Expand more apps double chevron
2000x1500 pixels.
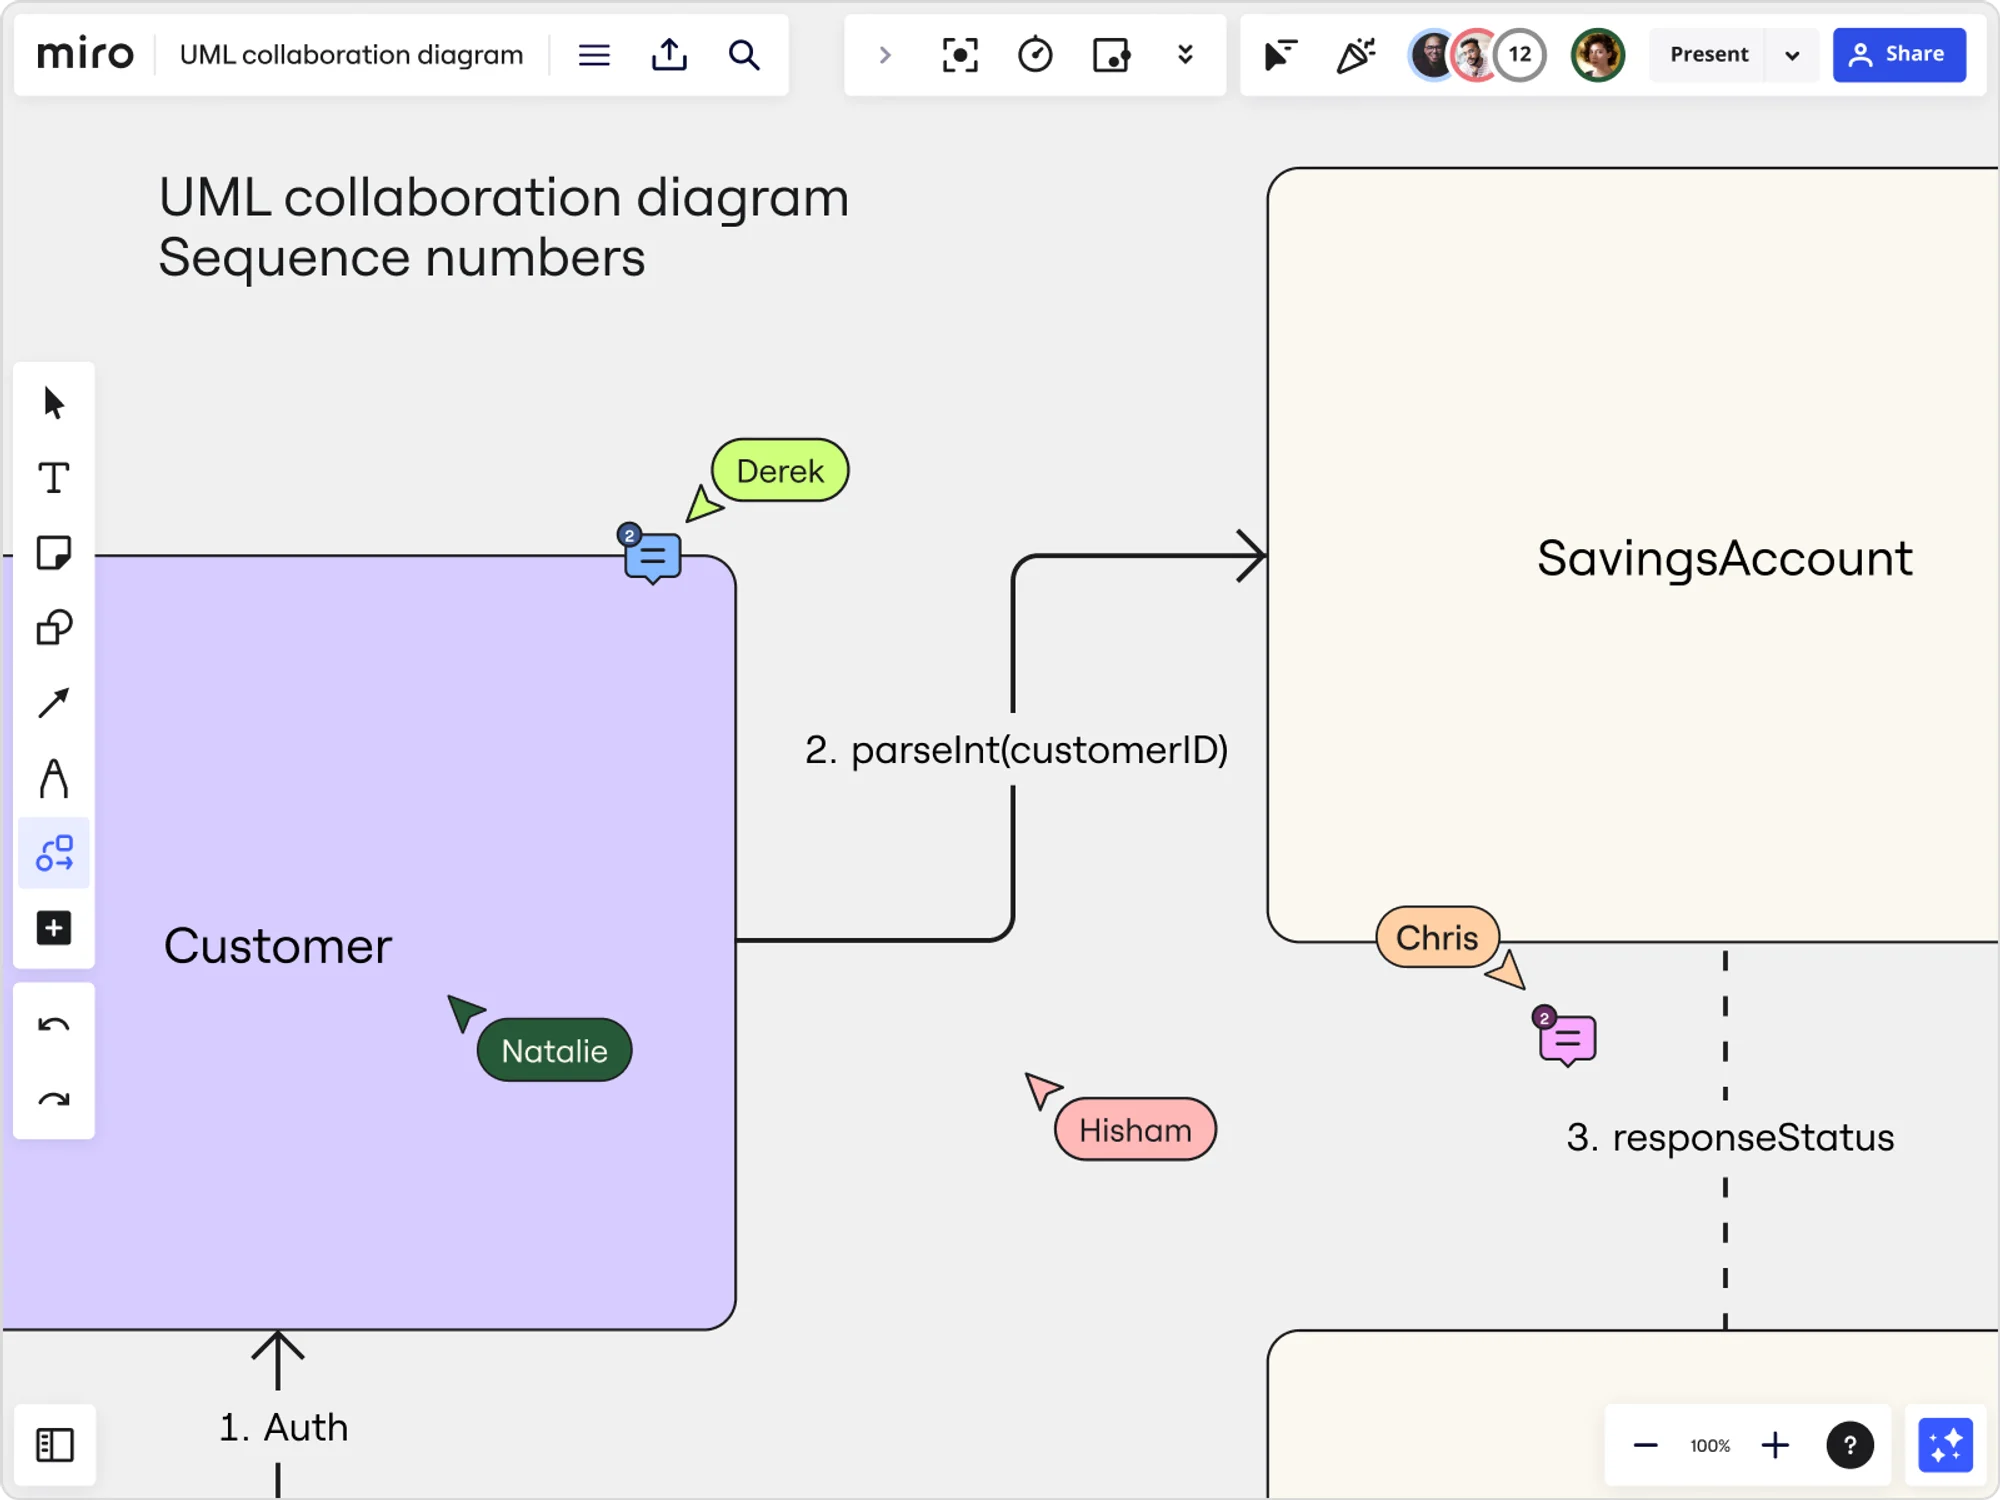[x=1185, y=55]
